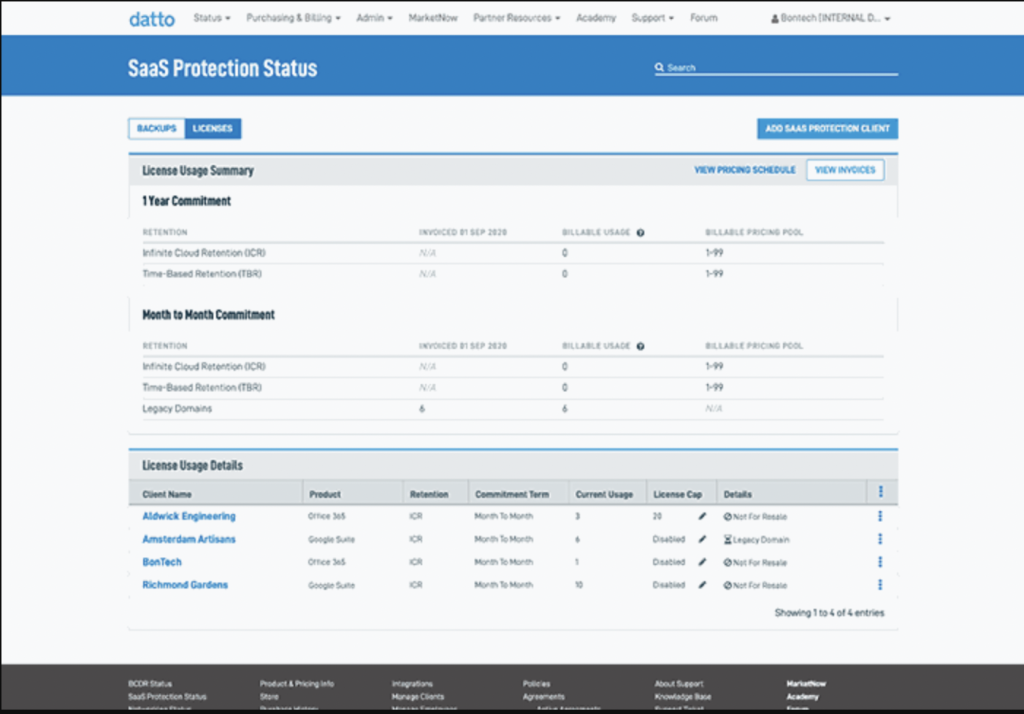
Task: Click the user account icon
Action: [x=775, y=19]
